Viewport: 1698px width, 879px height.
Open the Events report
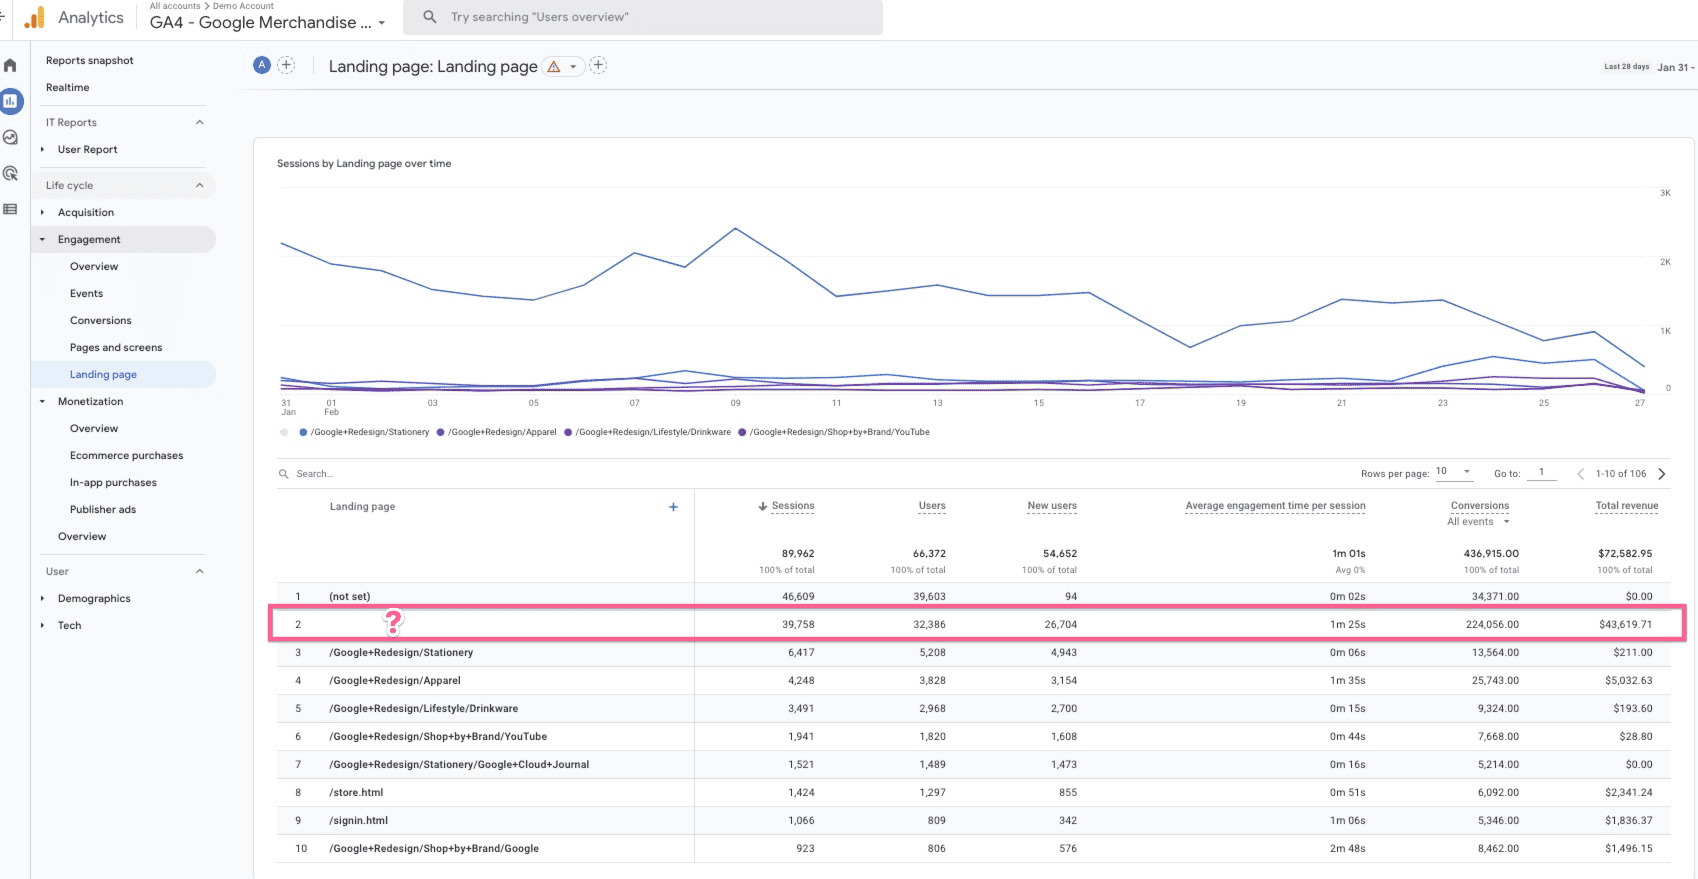pyautogui.click(x=87, y=293)
